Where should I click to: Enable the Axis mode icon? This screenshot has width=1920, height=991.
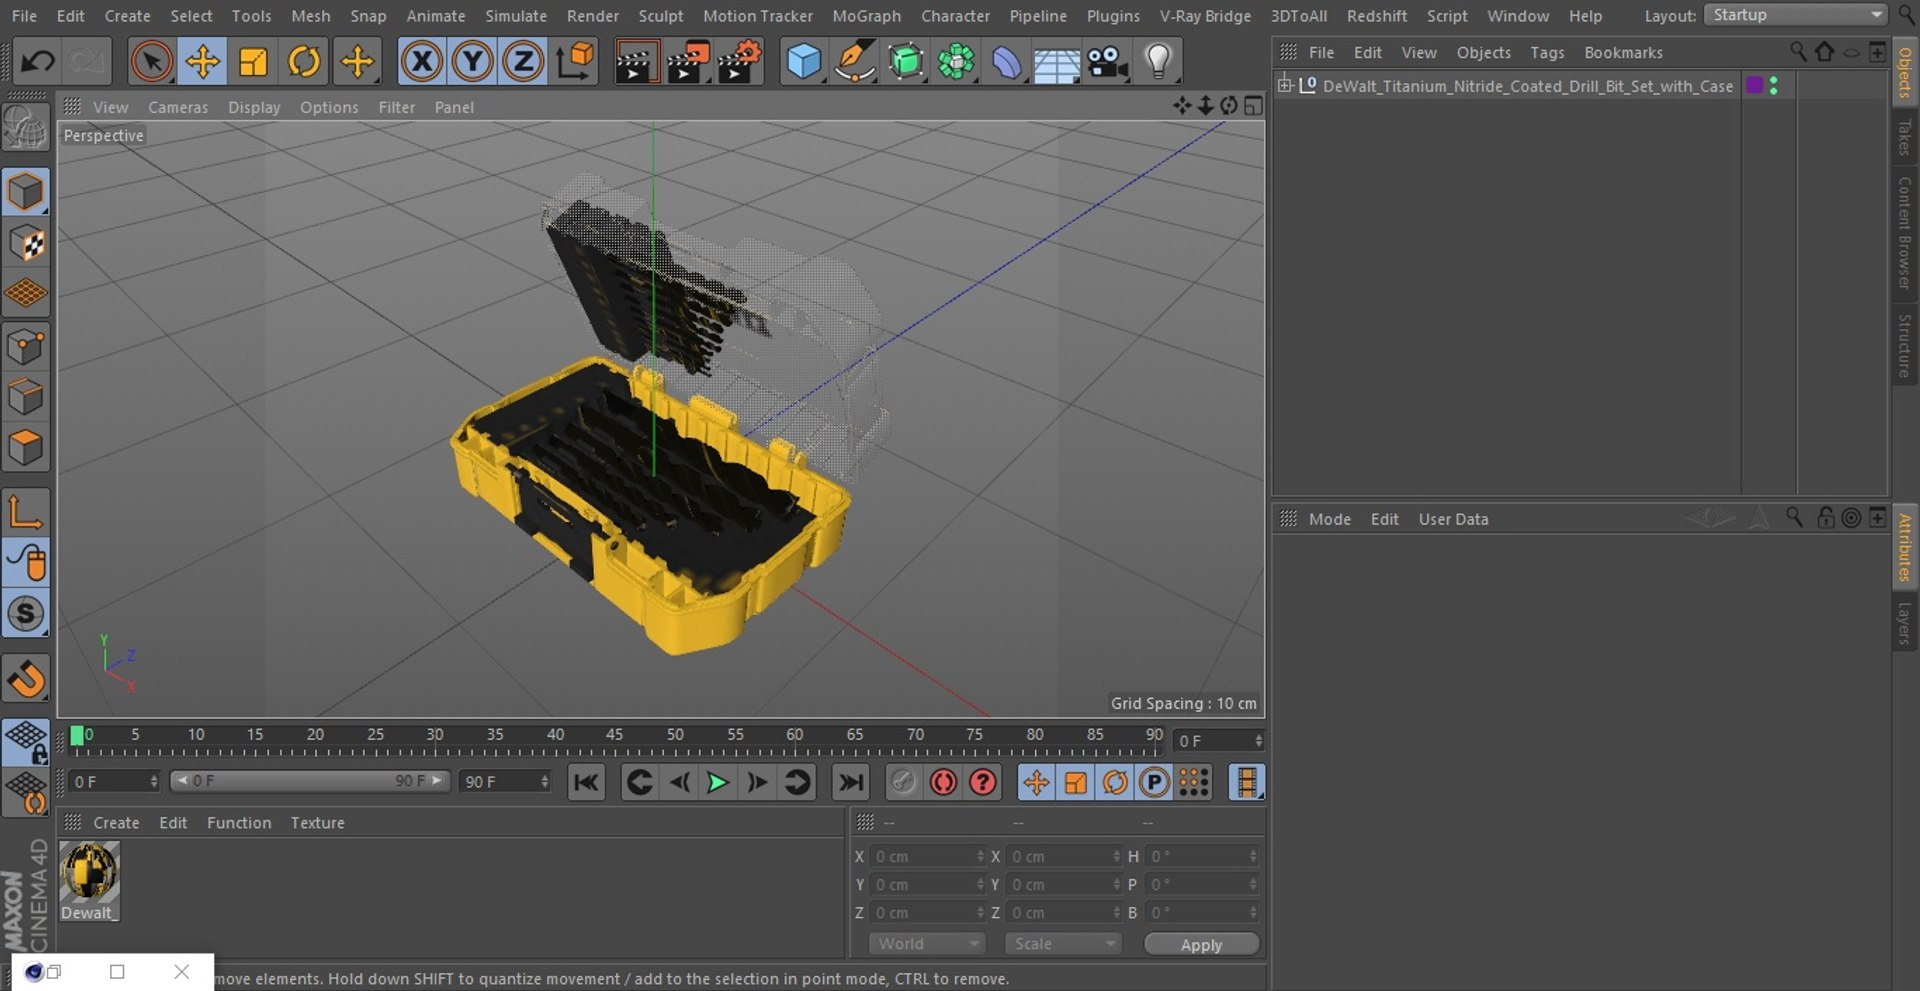coord(25,512)
